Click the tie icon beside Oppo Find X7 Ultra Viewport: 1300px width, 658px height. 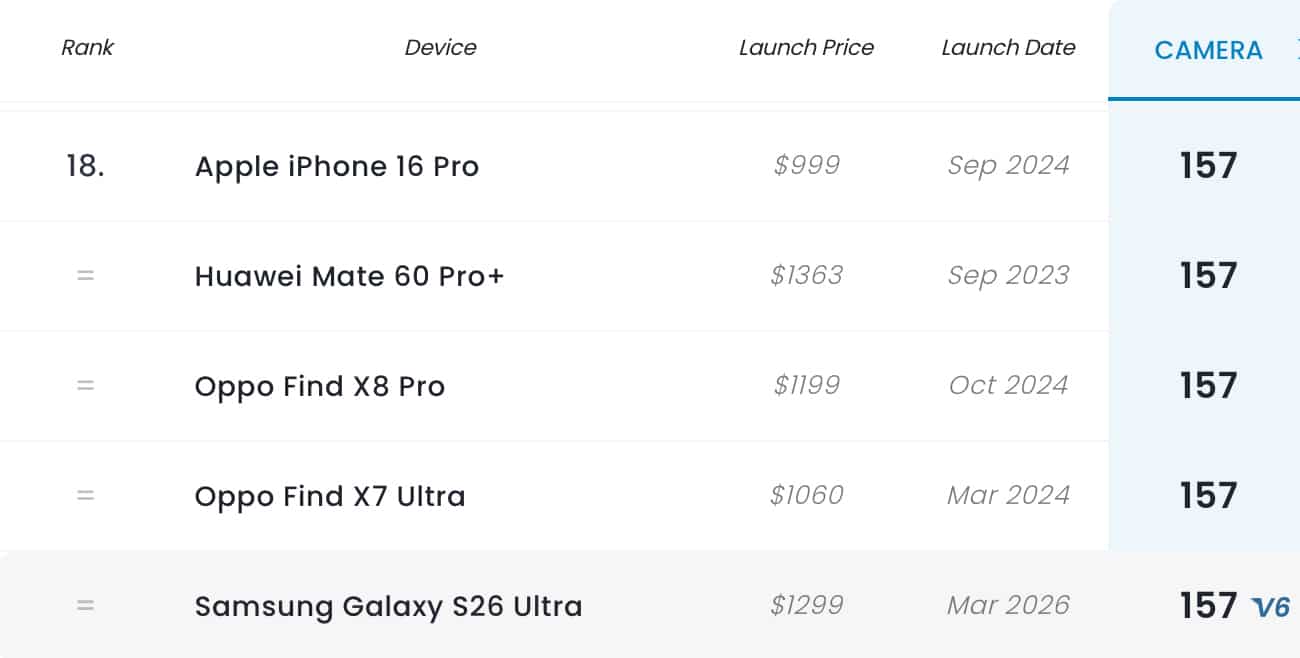[85, 496]
